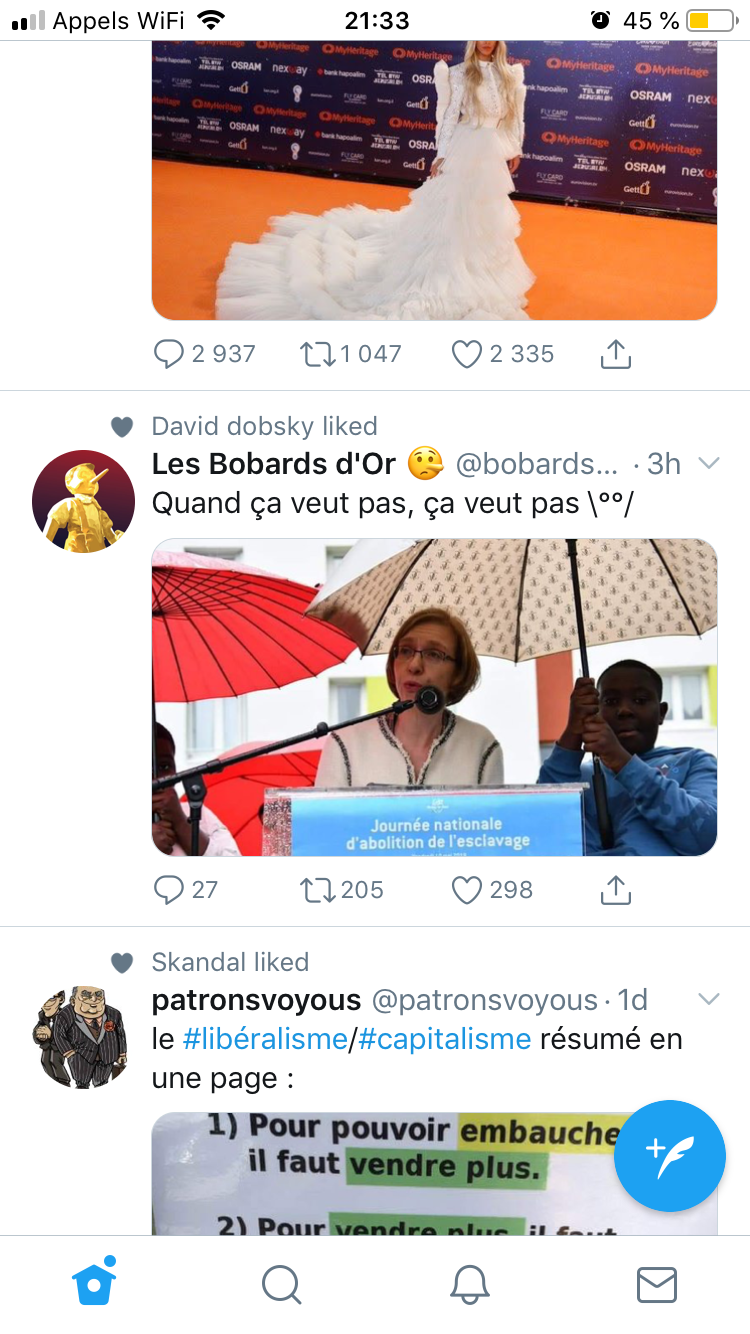Image resolution: width=750 pixels, height=1334 pixels.
Task: Open the Home timeline tab
Action: point(94,1284)
